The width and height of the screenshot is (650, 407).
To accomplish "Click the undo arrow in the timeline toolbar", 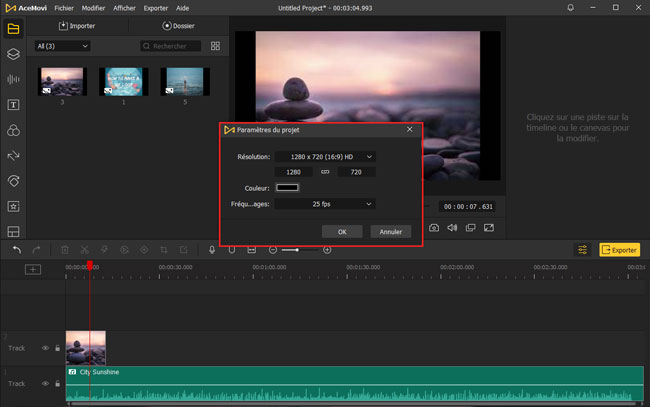I will [16, 249].
